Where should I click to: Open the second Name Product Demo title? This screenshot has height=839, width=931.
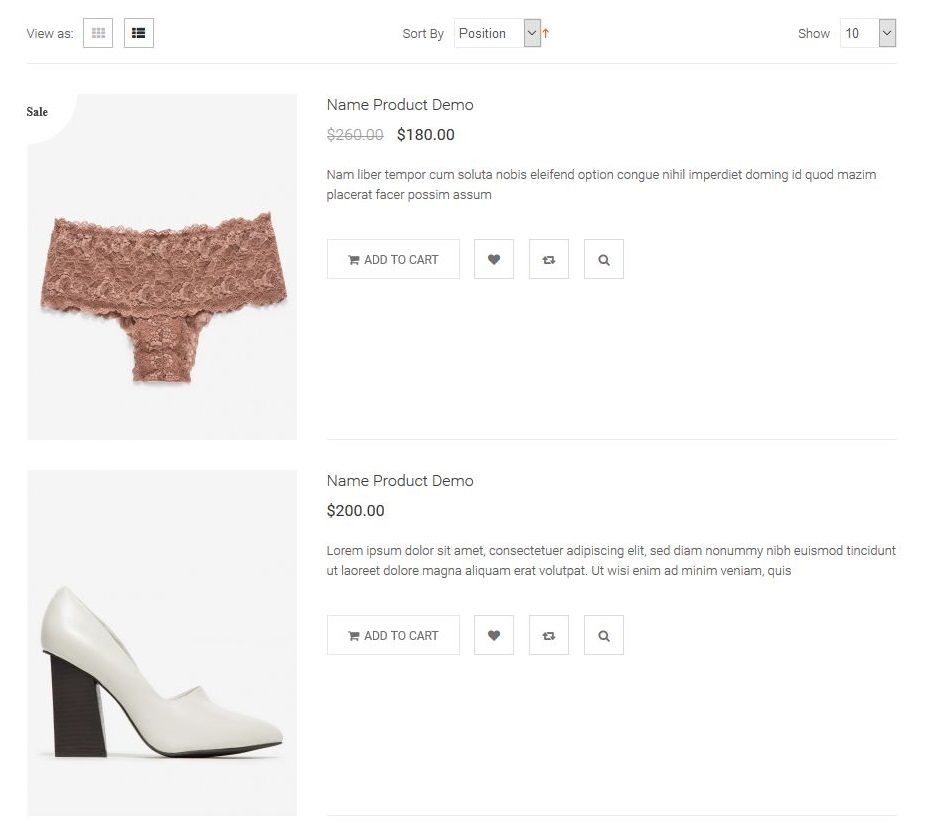point(400,481)
